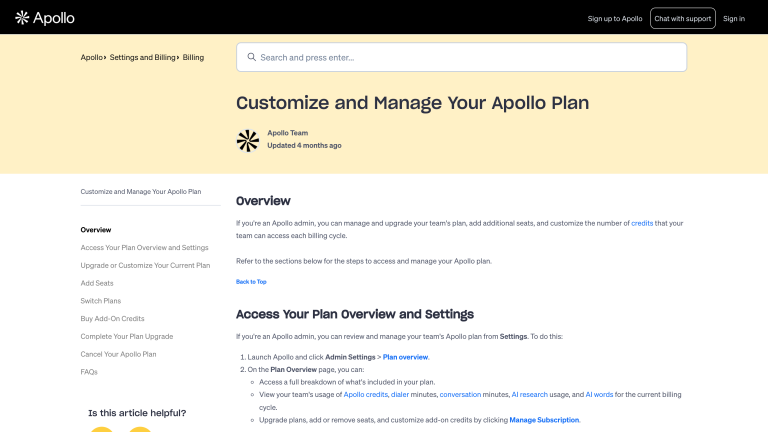Open dialer link

point(400,394)
